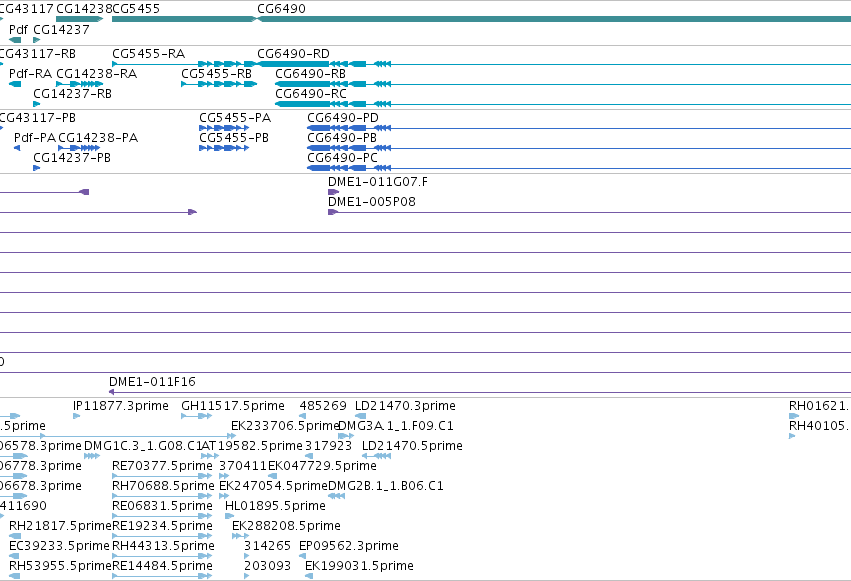This screenshot has width=851, height=581.
Task: Click clone DME1-005P08 label
Action: (x=372, y=202)
